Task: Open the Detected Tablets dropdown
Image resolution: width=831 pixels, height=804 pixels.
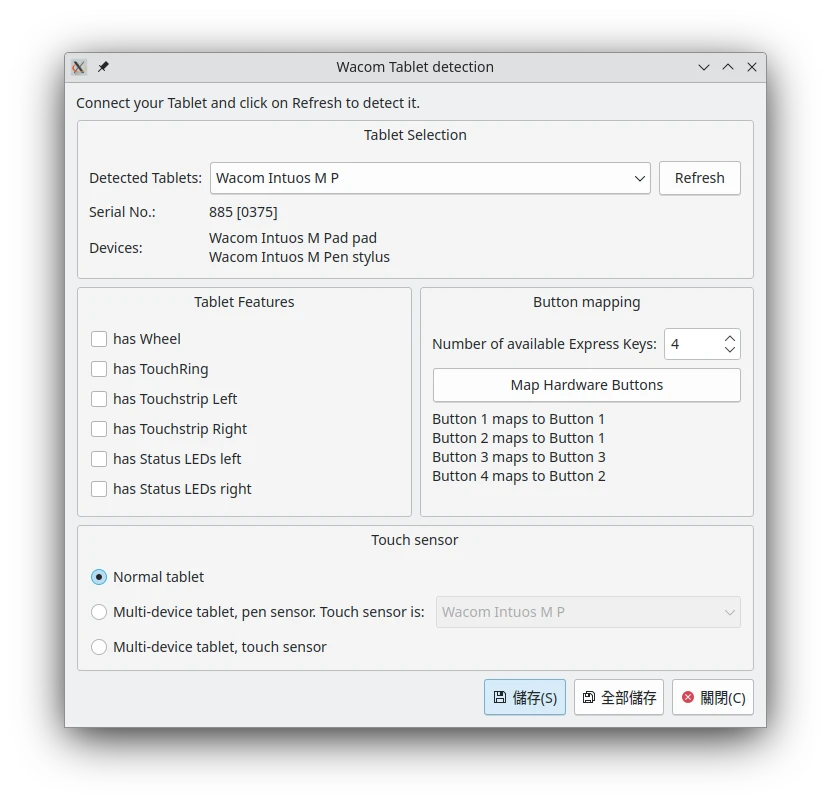Action: point(430,178)
